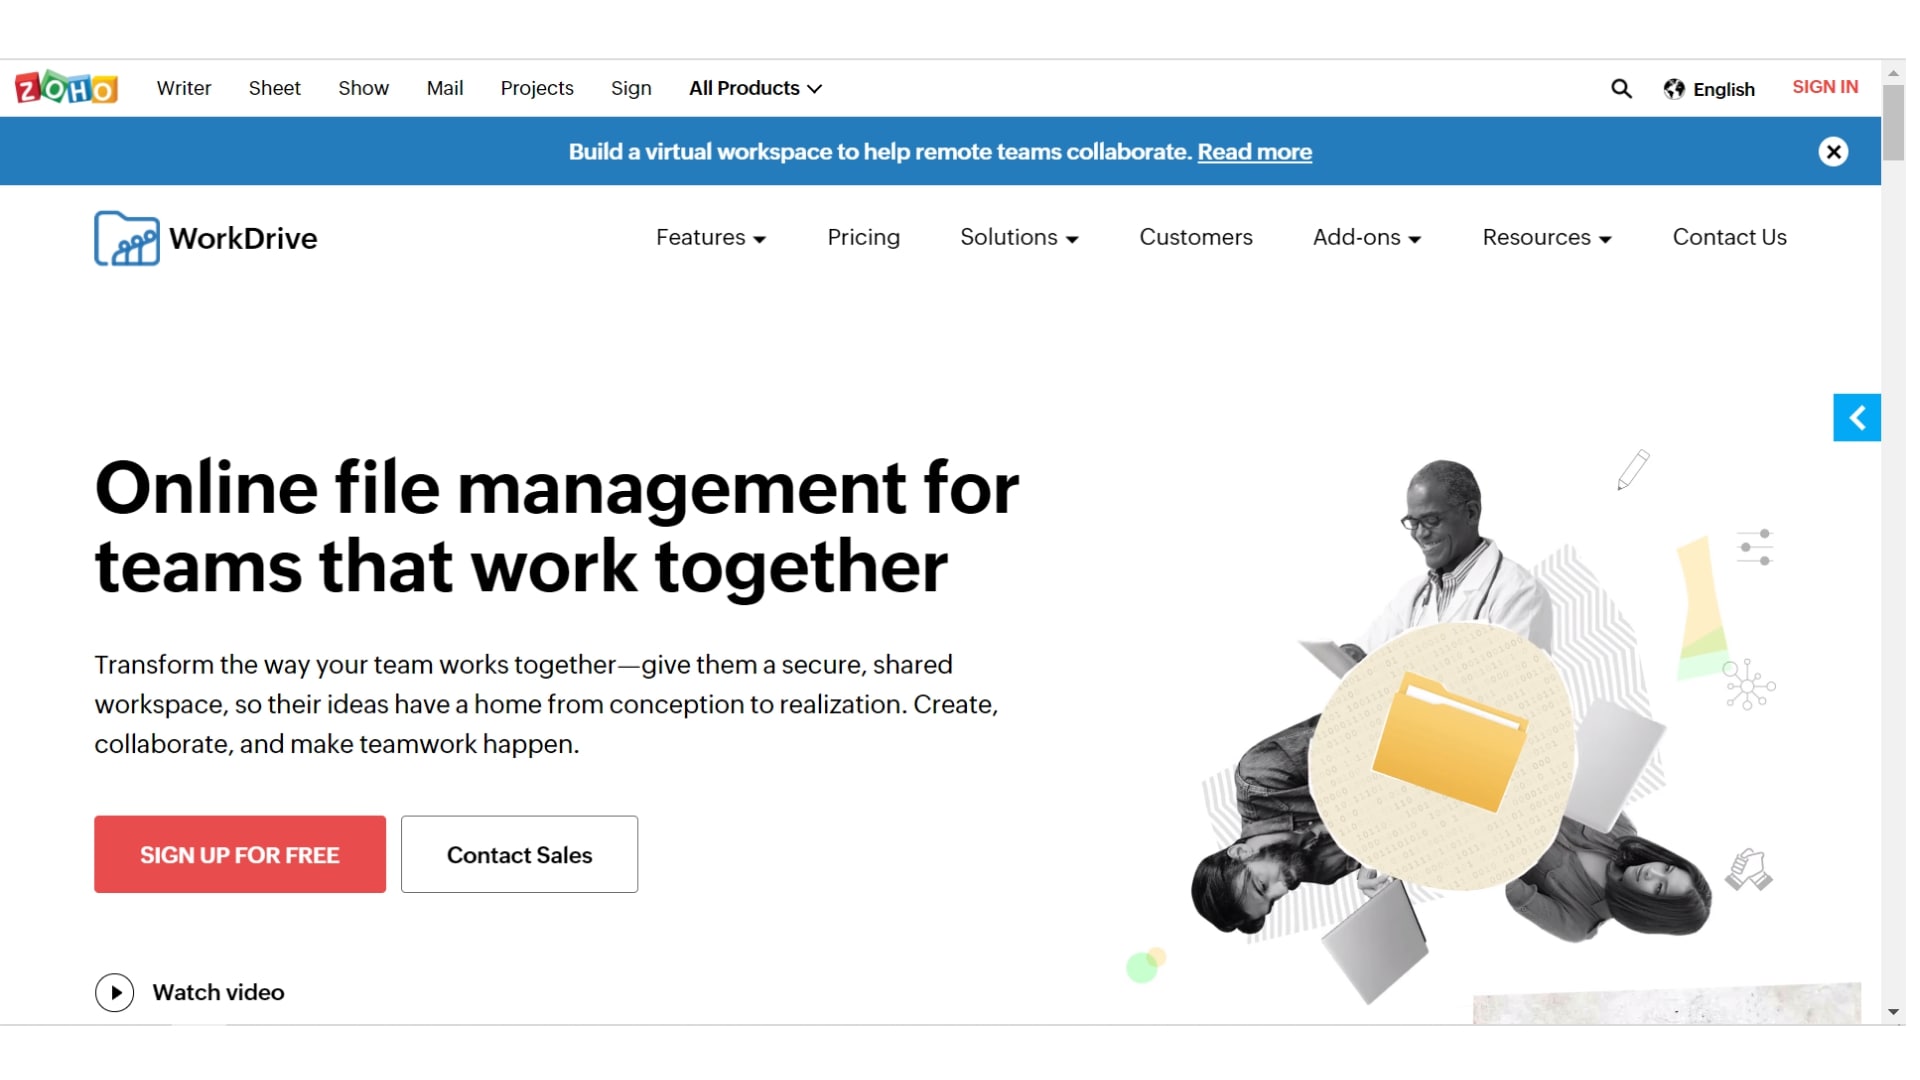Expand the Features menu
Viewport: 1920px width, 1080px height.
tap(711, 238)
